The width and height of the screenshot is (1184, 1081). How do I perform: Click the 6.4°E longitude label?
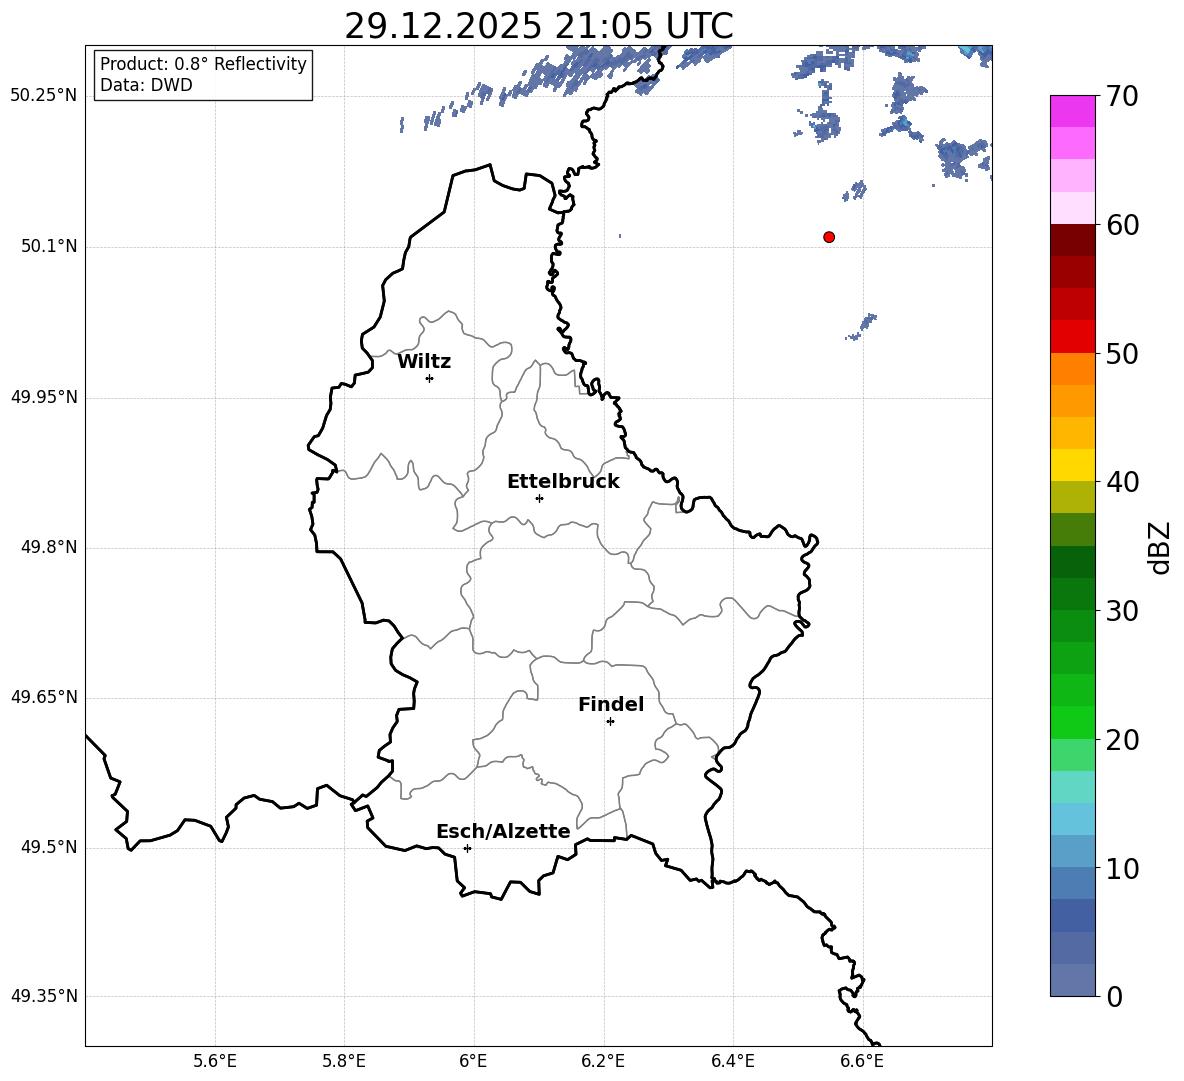pos(732,1061)
